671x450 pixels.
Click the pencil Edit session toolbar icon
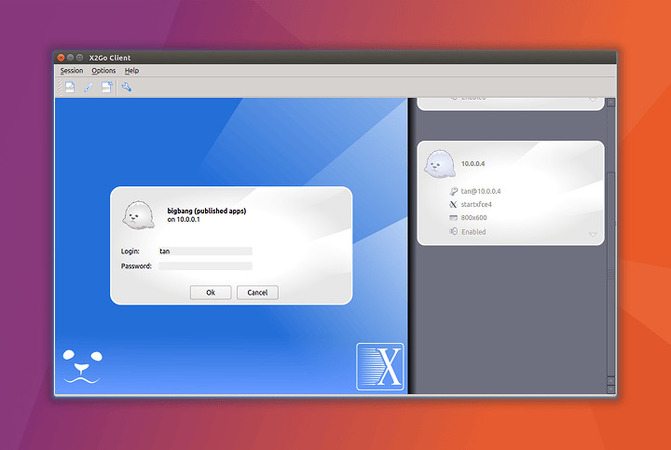coord(88,88)
